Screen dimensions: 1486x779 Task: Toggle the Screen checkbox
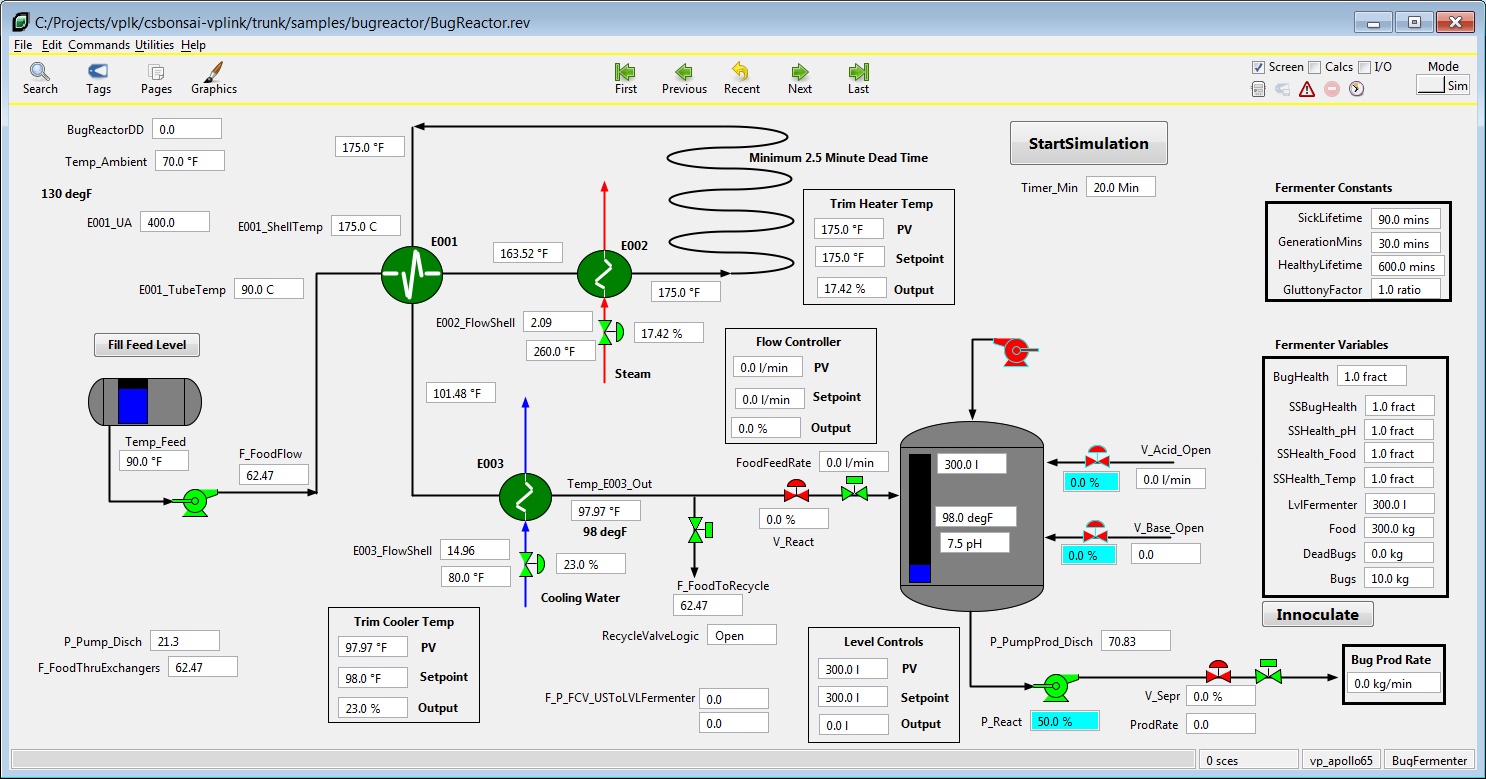click(1259, 67)
